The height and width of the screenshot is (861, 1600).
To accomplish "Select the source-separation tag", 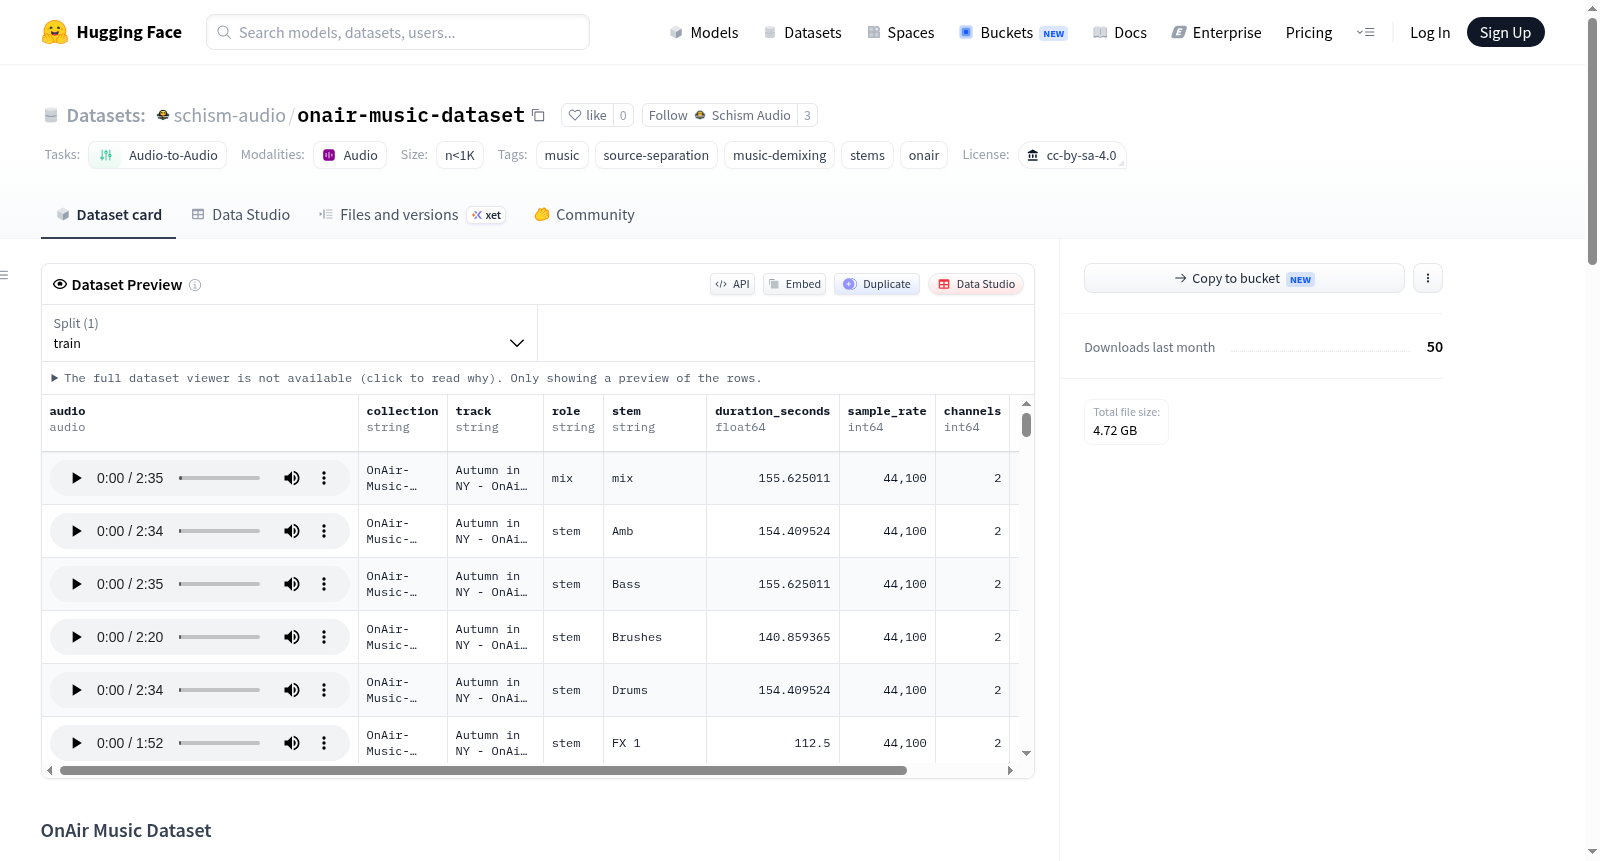I will click(656, 155).
